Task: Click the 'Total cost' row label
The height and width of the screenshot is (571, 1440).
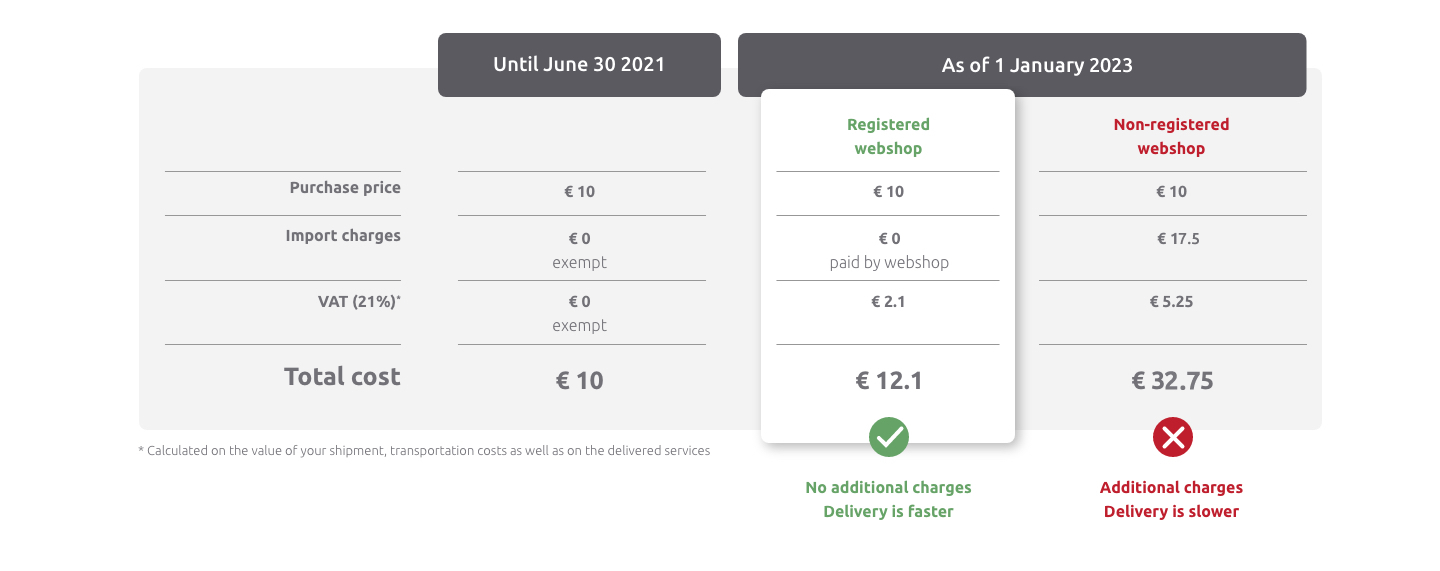Action: [x=342, y=377]
